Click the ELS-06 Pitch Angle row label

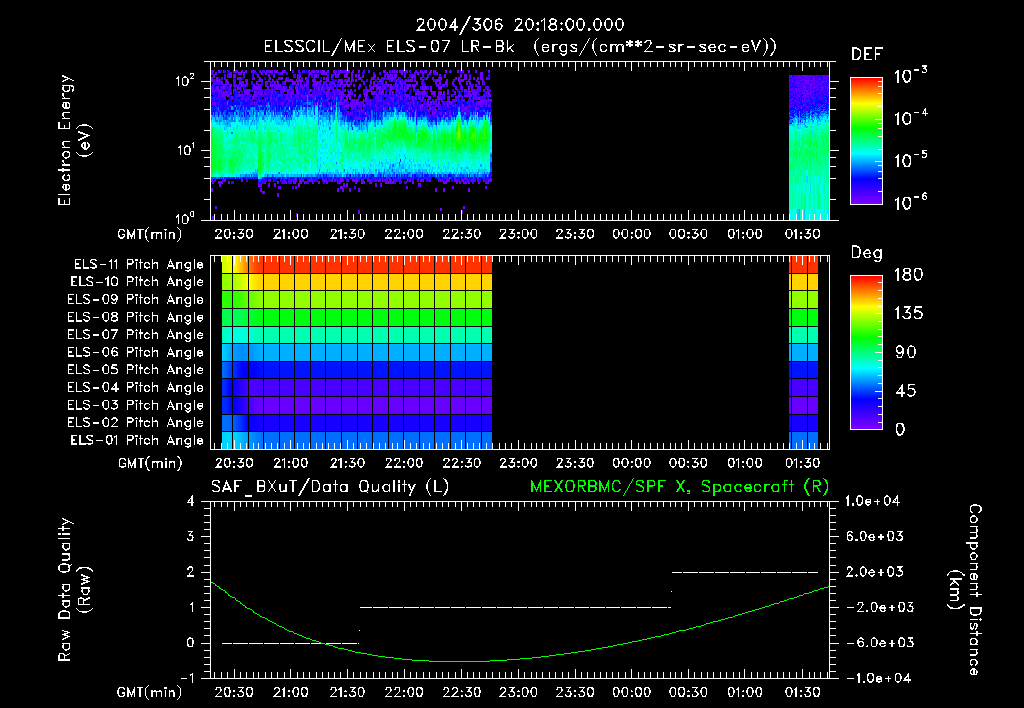point(136,352)
